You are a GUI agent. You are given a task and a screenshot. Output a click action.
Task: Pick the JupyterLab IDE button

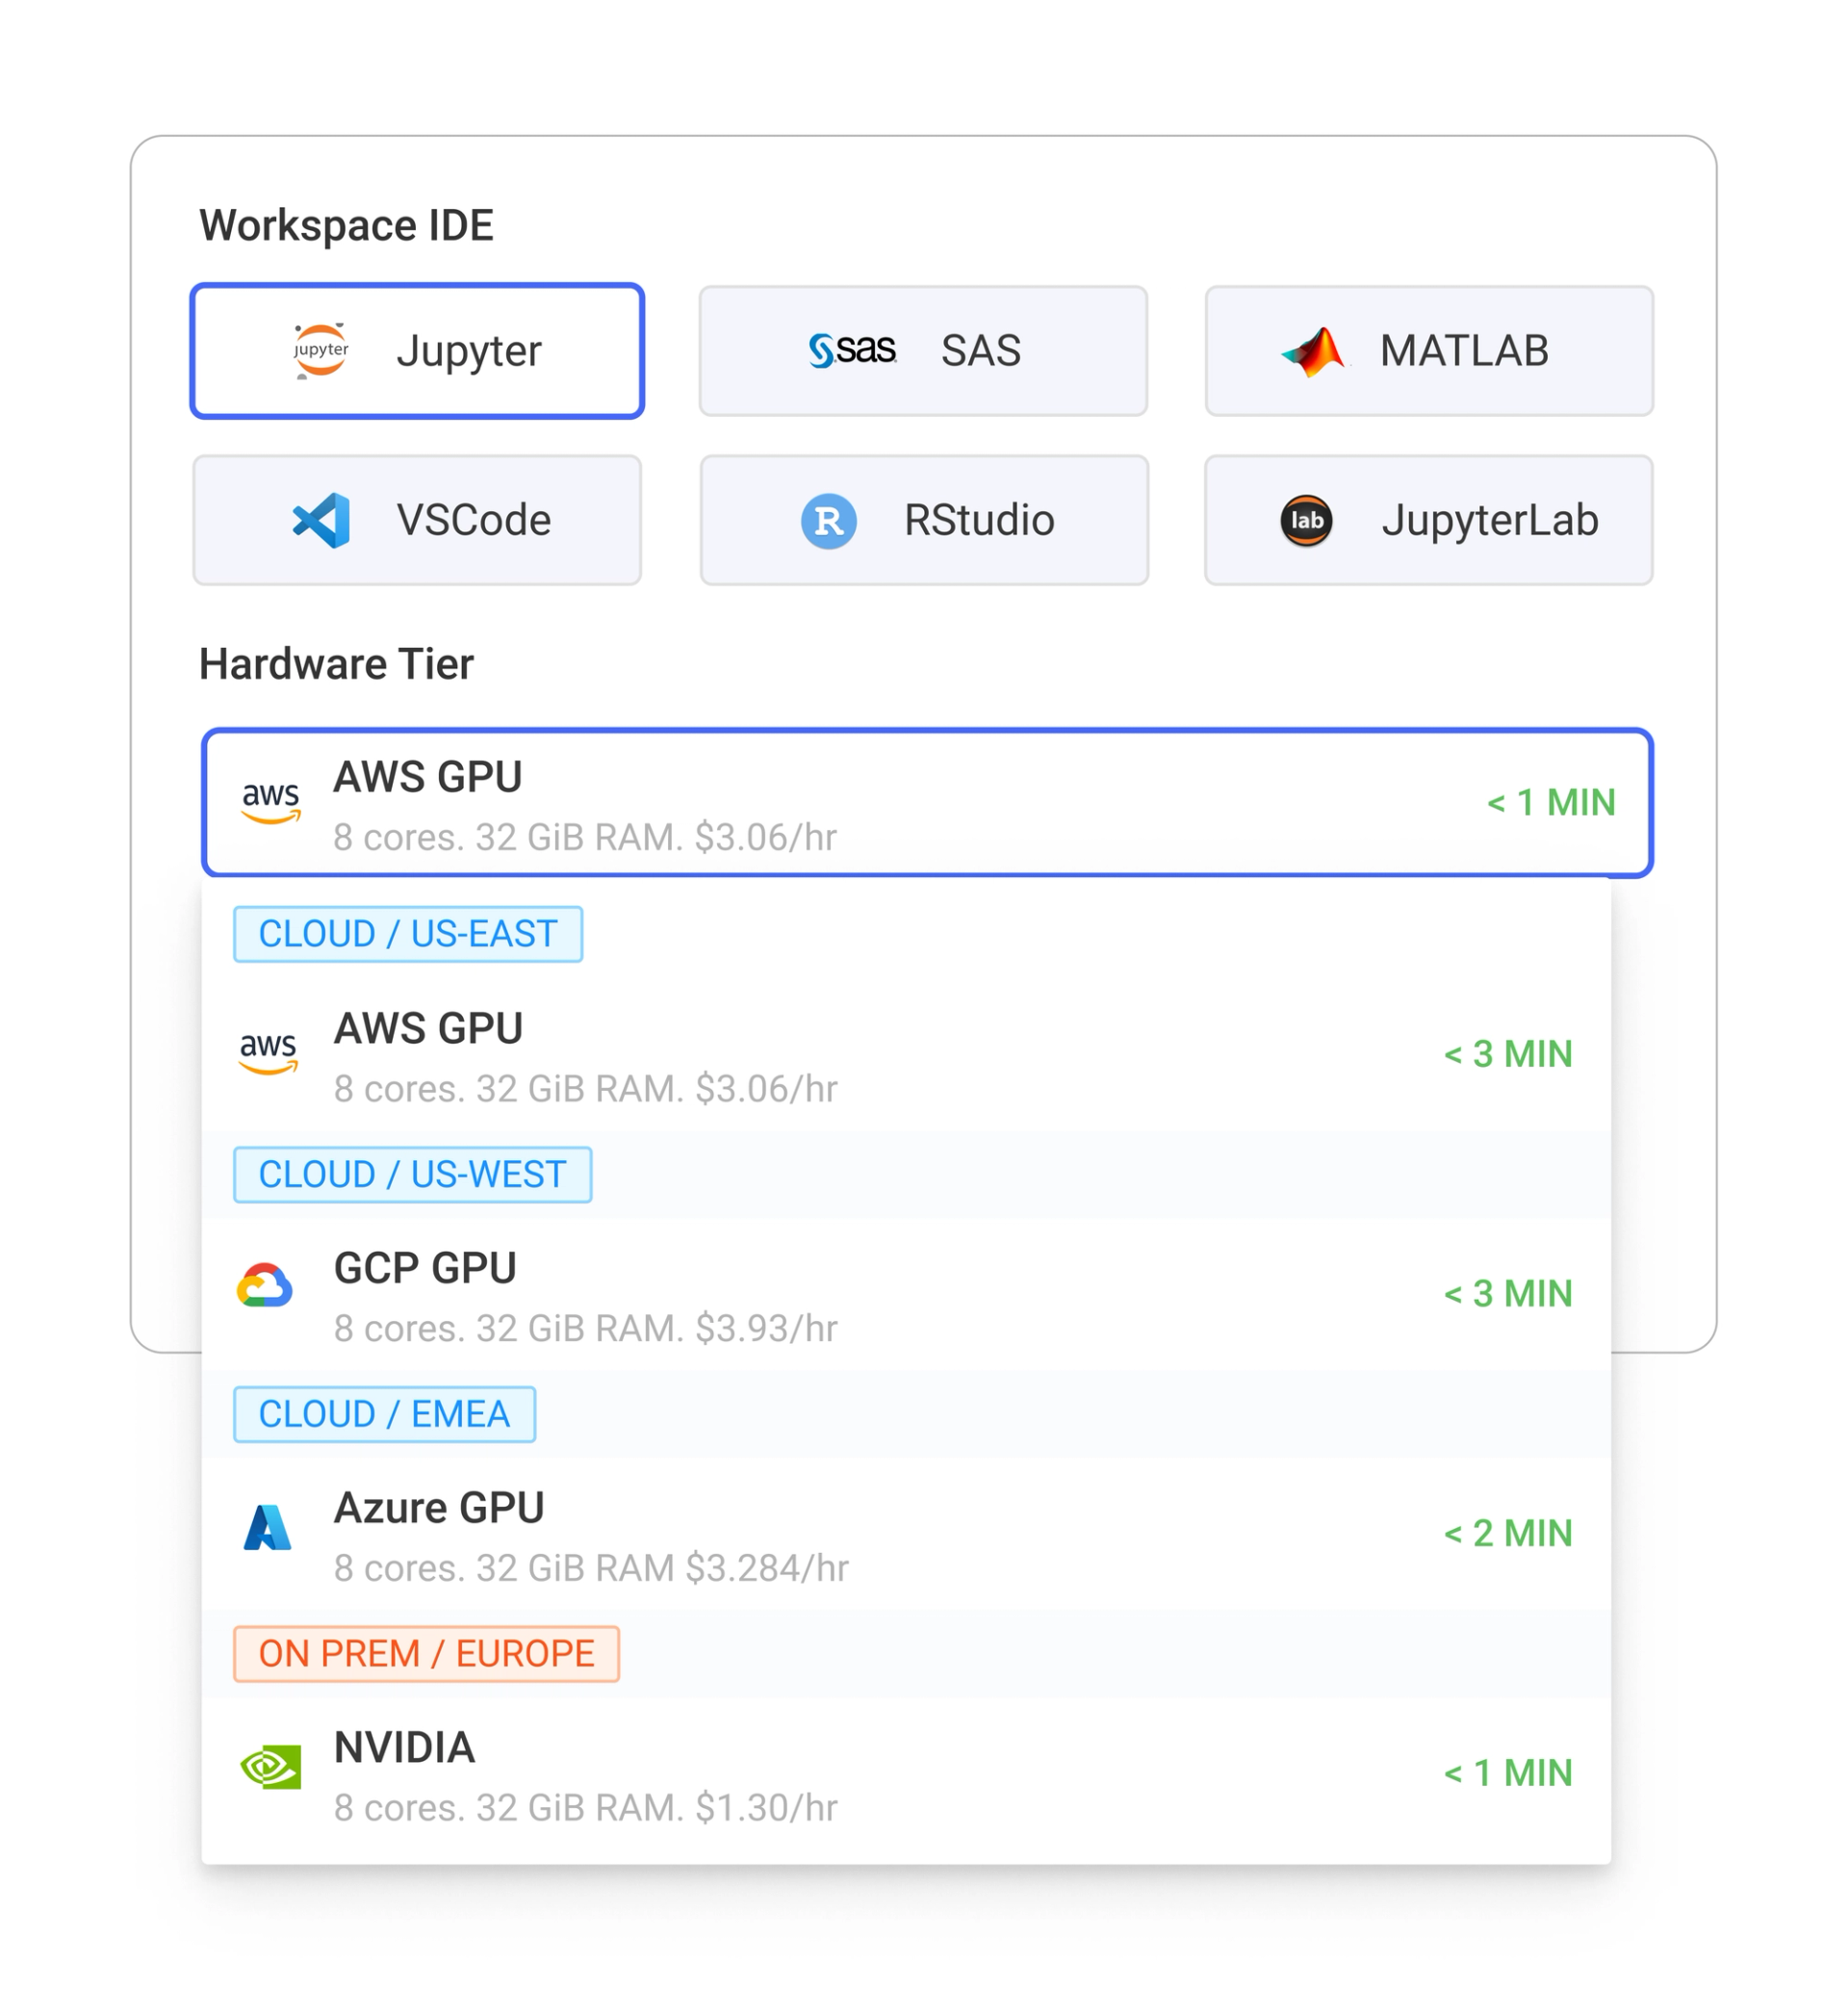click(1428, 521)
